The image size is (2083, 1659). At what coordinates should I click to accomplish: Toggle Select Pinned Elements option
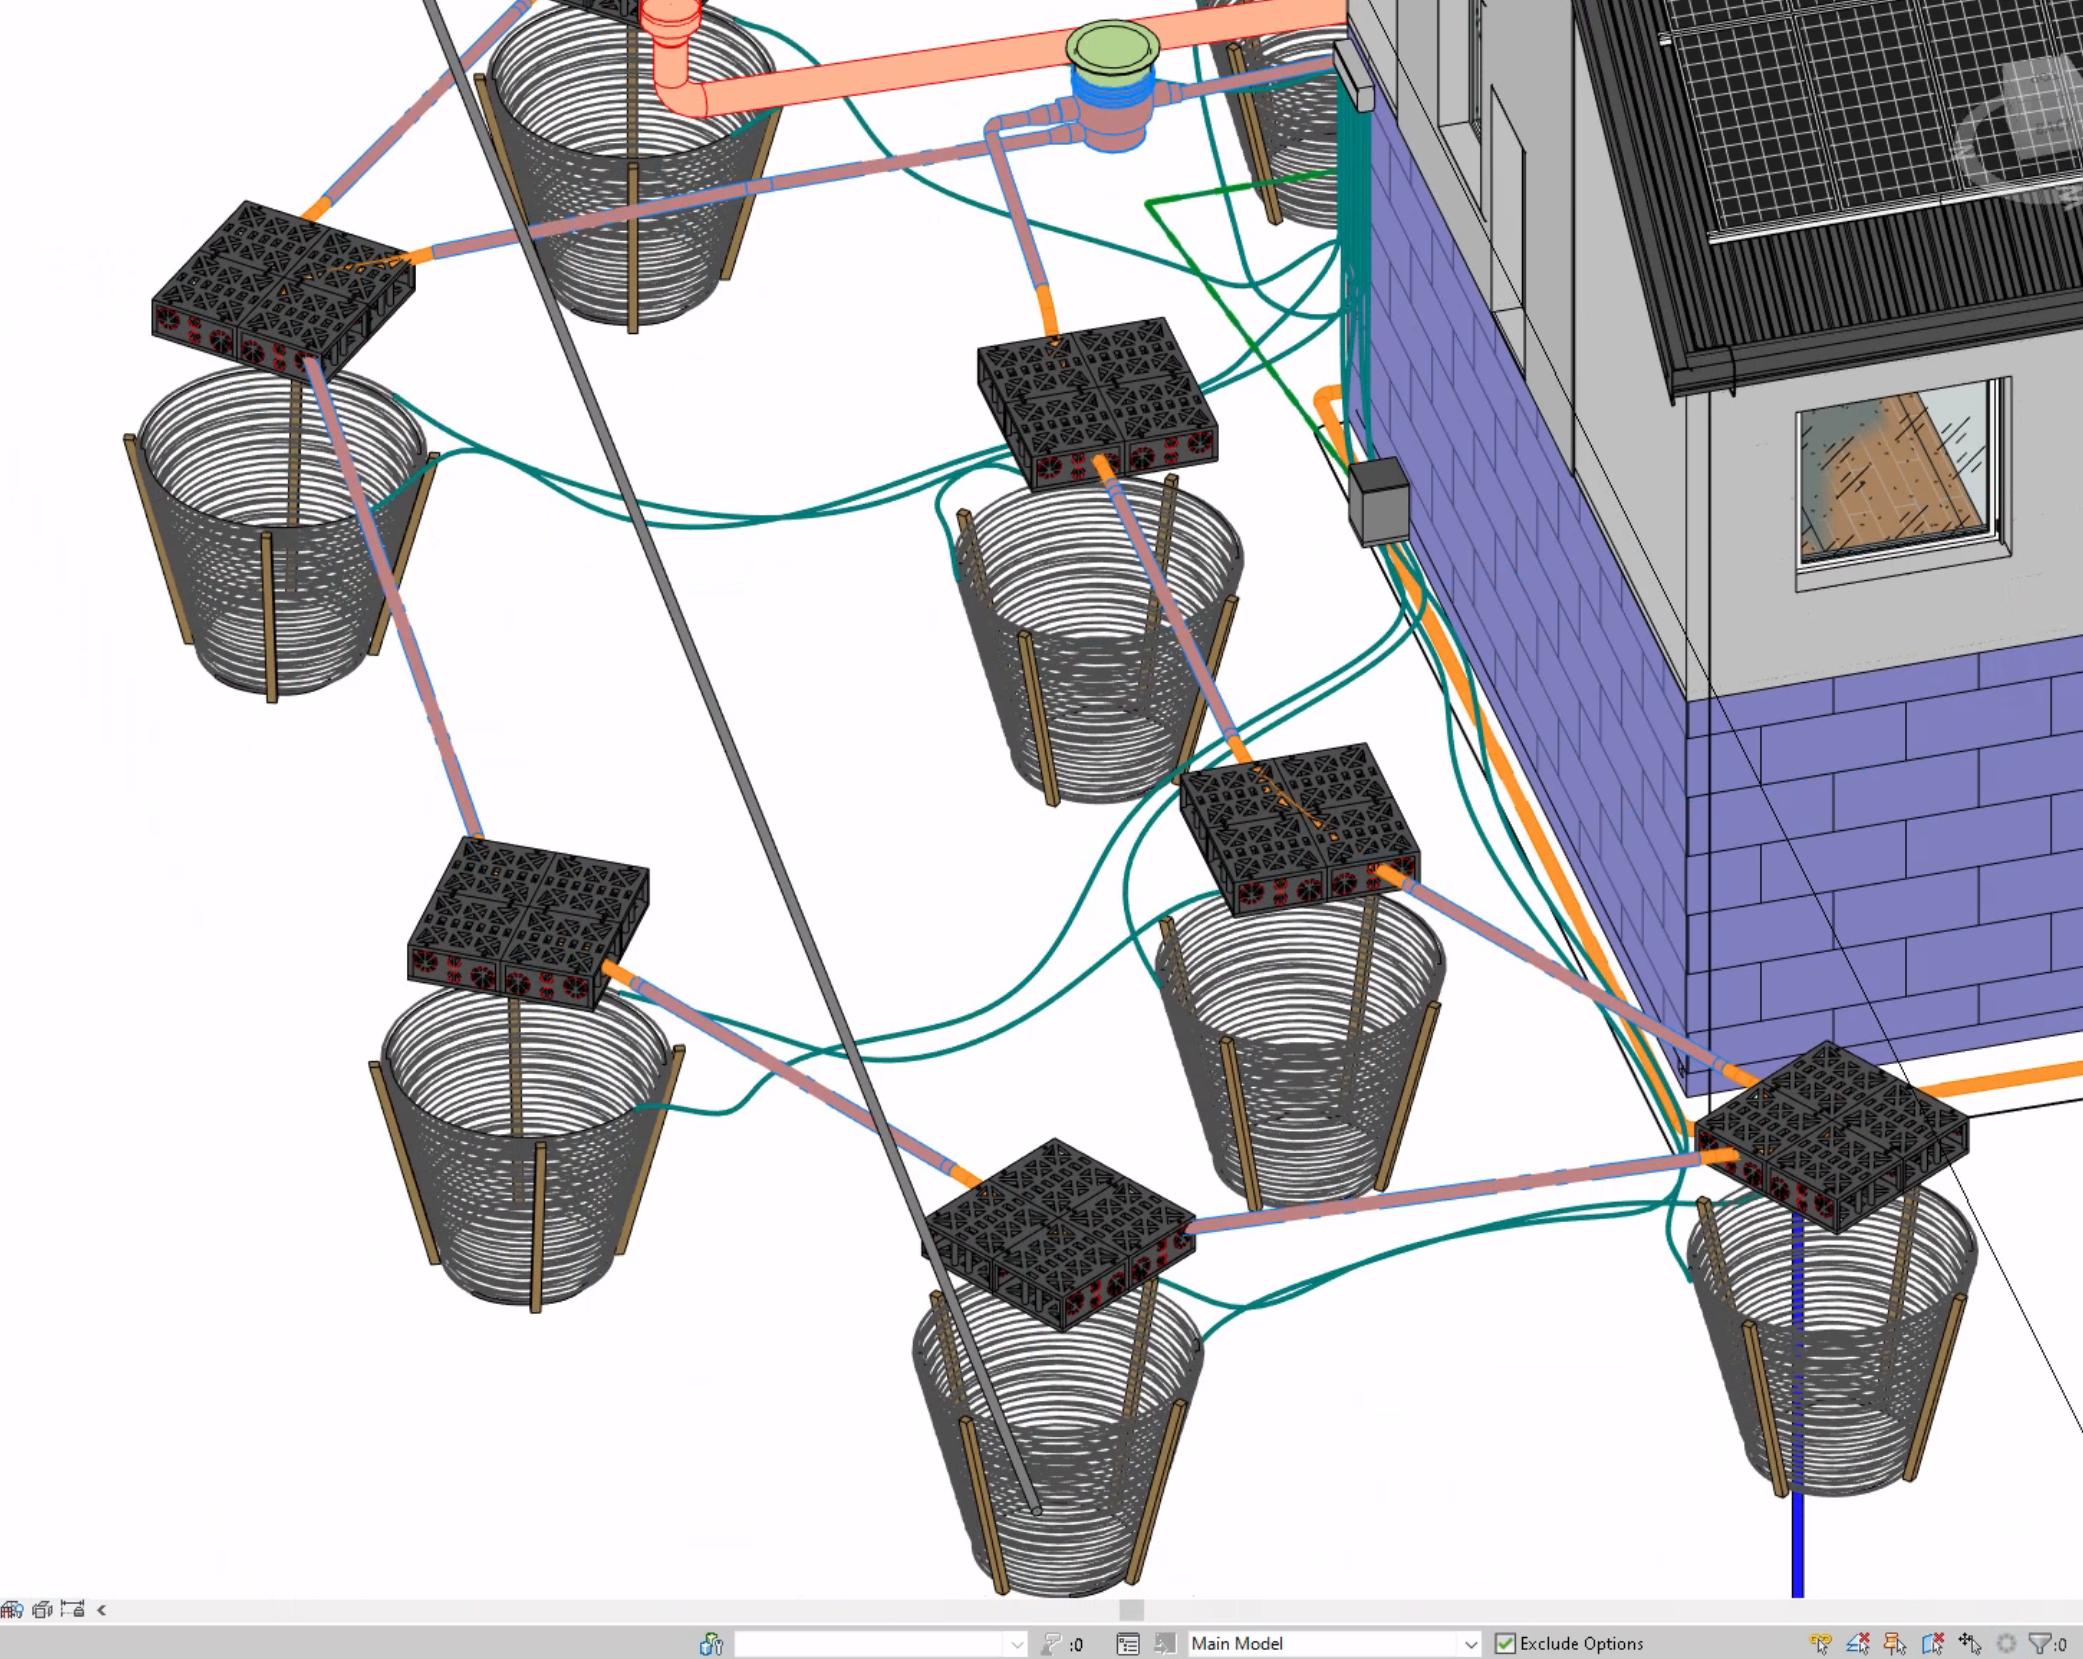click(1894, 1644)
